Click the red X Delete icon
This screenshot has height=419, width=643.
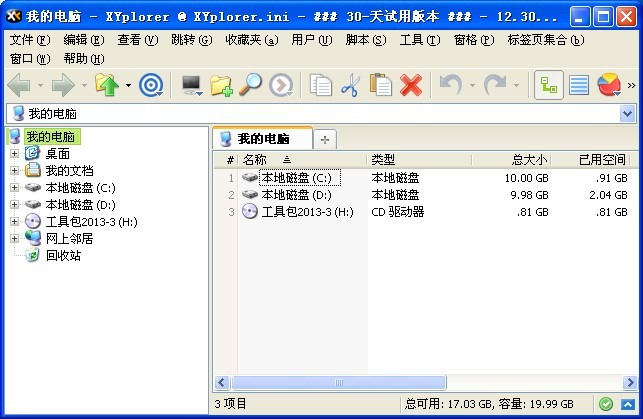click(411, 85)
